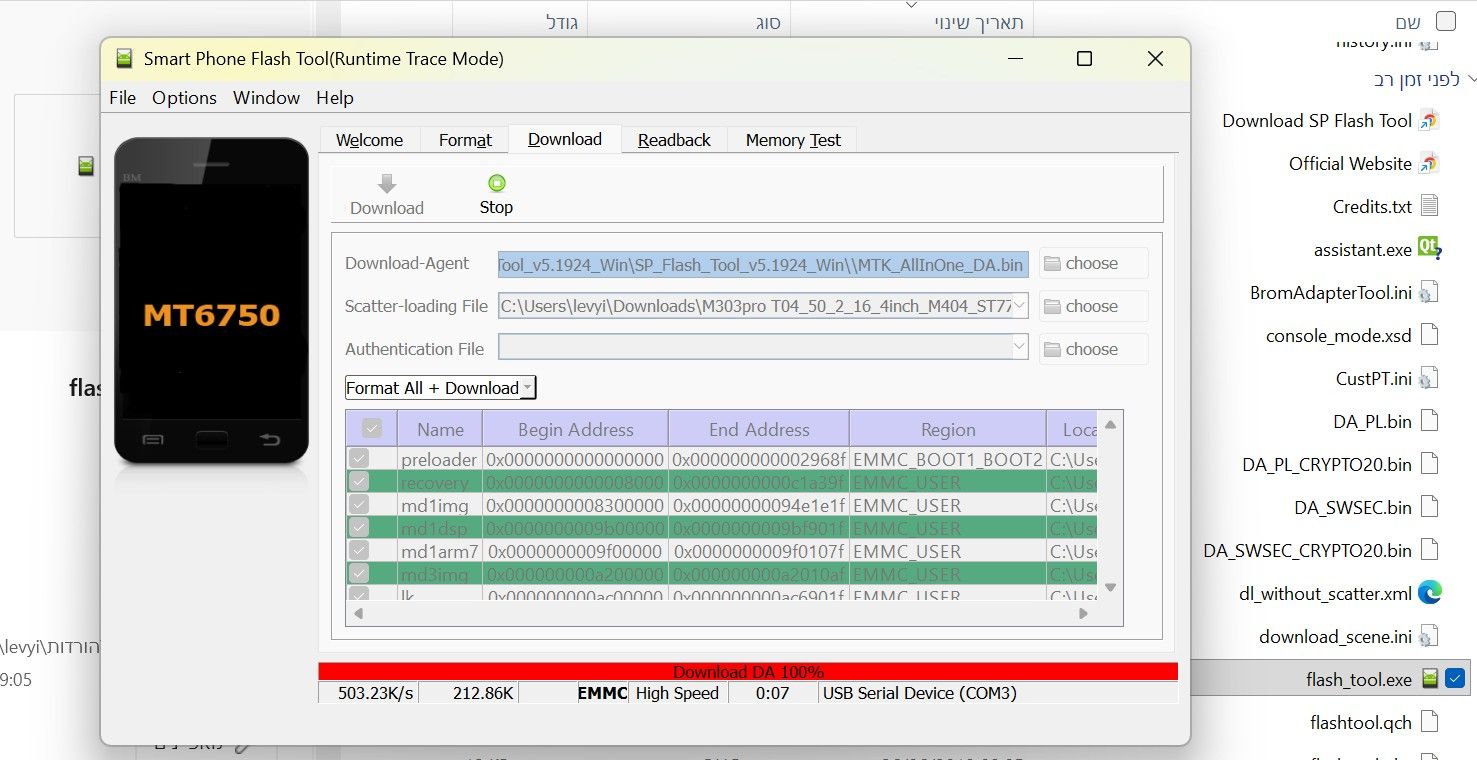
Task: Toggle the recovery row checkbox
Action: pos(359,482)
